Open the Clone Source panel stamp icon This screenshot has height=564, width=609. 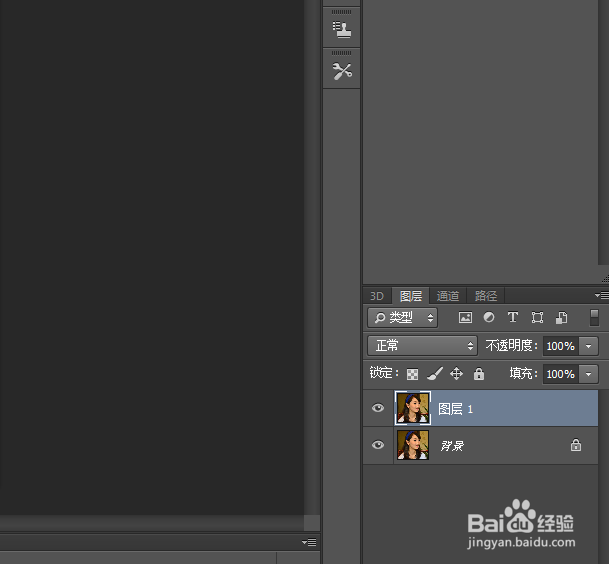pyautogui.click(x=342, y=29)
